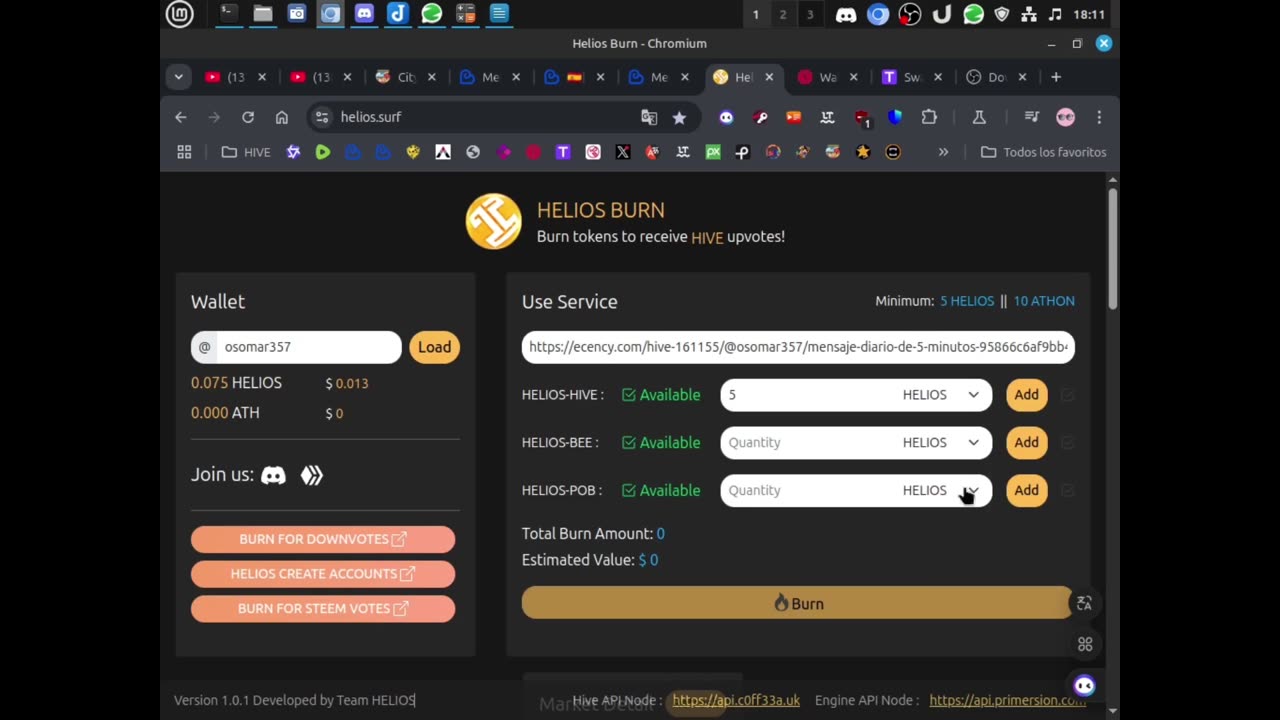This screenshot has width=1280, height=720.
Task: Open the browser profile avatar
Action: tap(1065, 117)
